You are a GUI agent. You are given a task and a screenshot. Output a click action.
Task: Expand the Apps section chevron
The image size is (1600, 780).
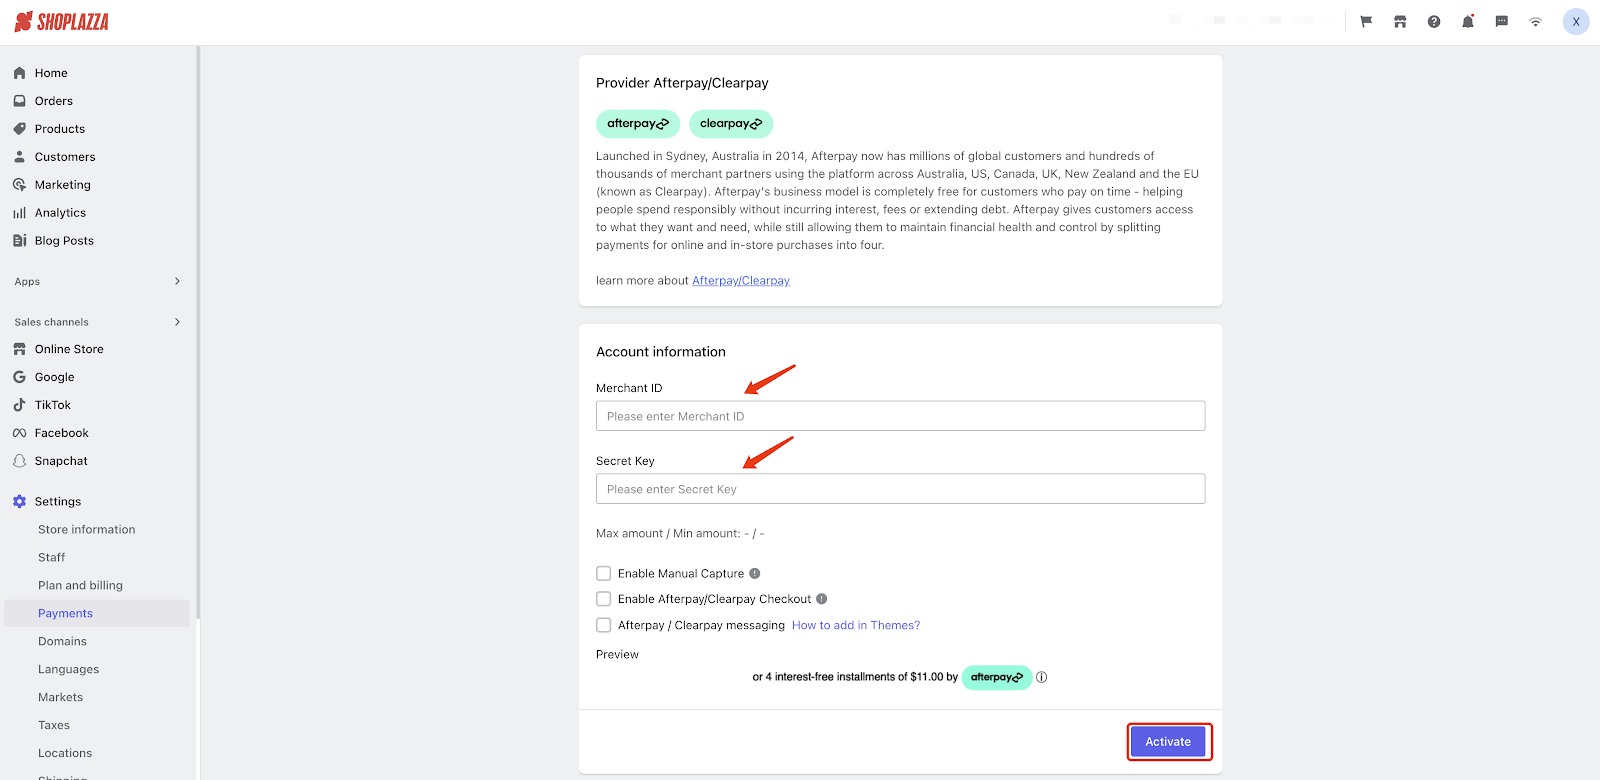[x=177, y=281]
